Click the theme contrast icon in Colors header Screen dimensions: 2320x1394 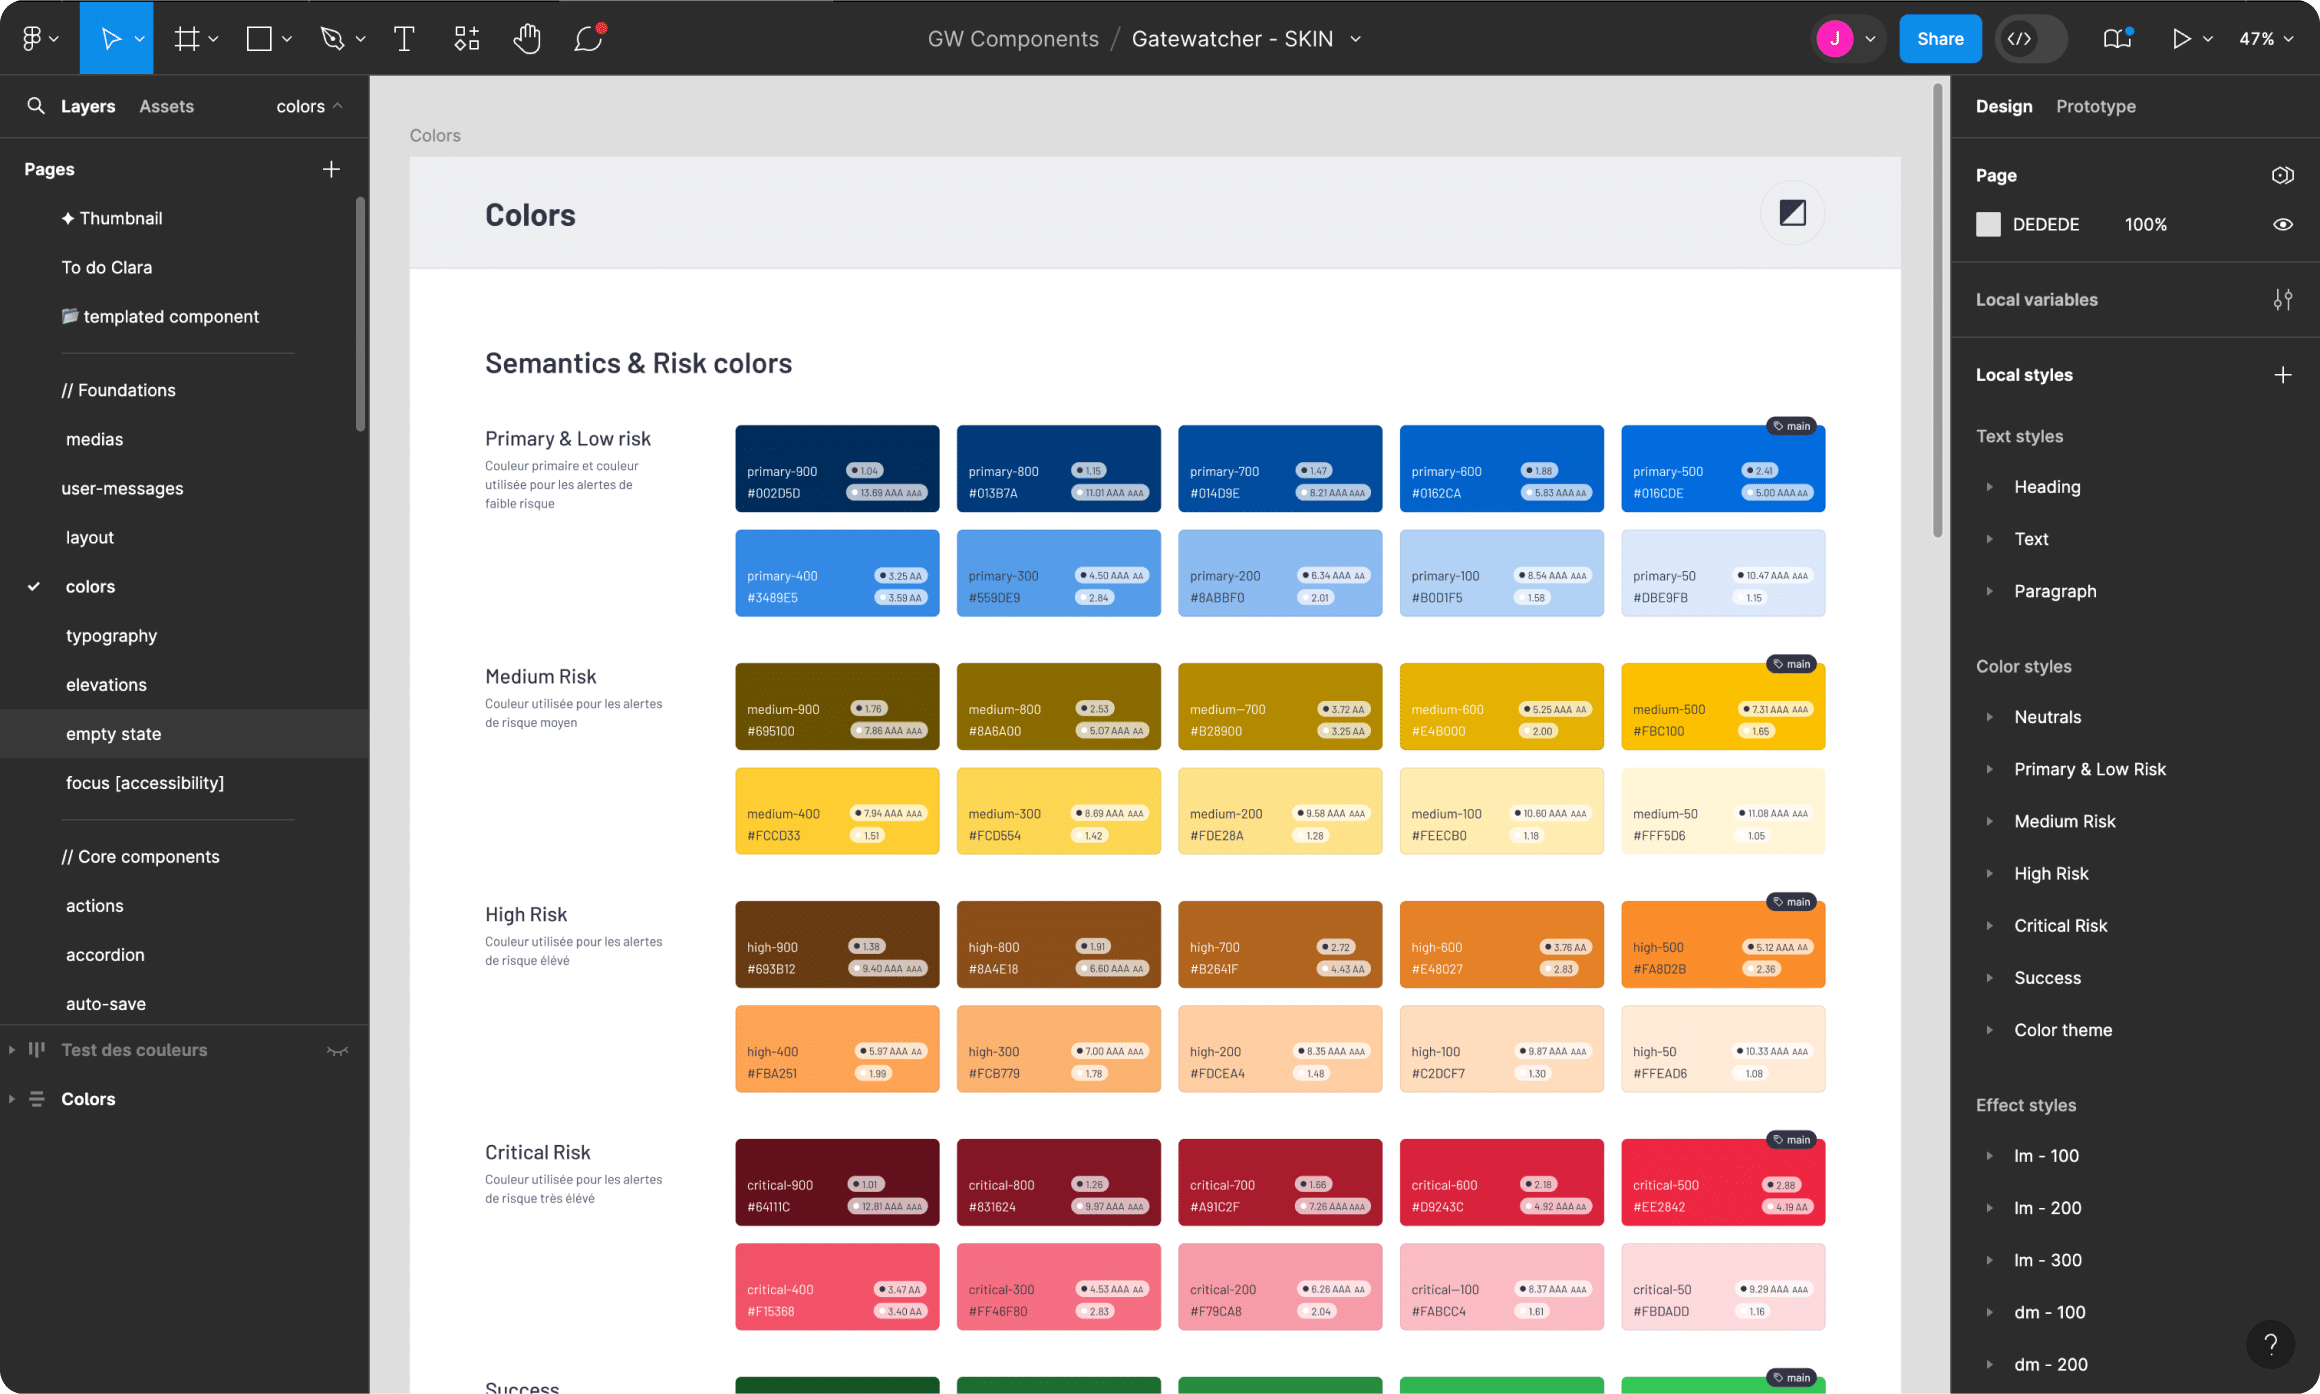pos(1792,212)
